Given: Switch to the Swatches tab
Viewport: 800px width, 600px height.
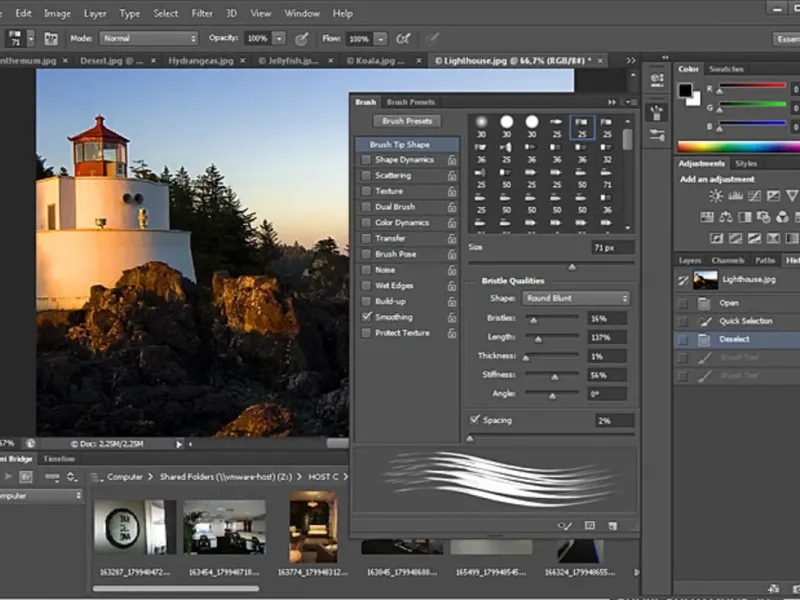Looking at the screenshot, I should [726, 69].
